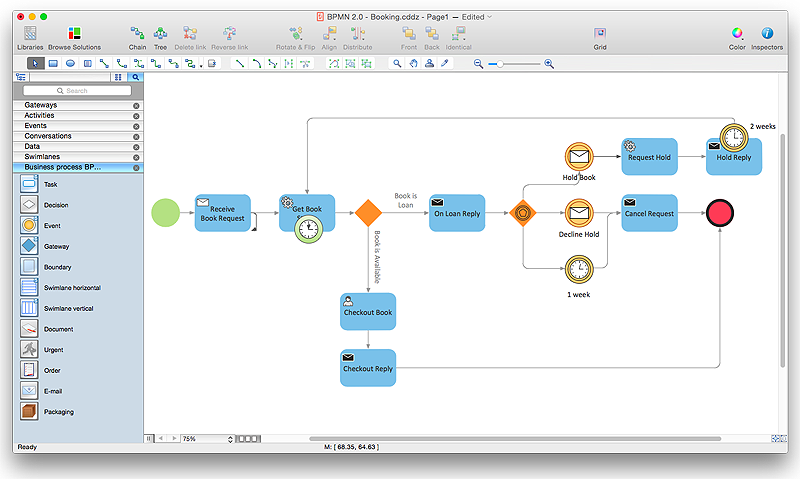Click the Identical tool

[458, 39]
